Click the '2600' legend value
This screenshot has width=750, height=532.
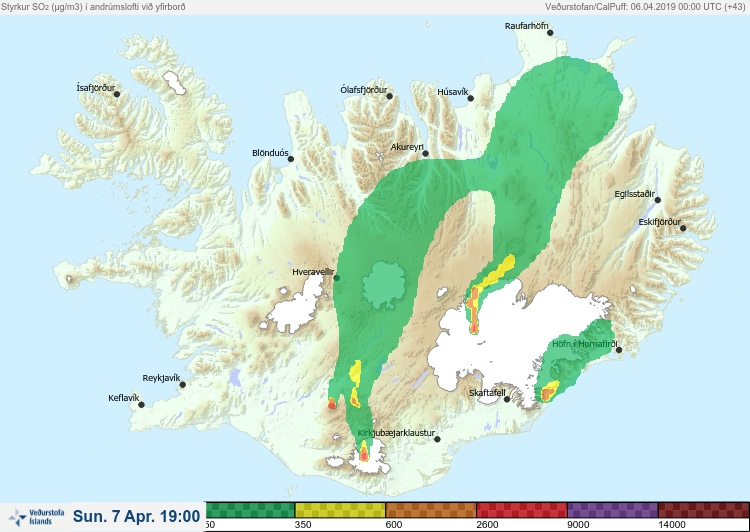click(x=487, y=525)
